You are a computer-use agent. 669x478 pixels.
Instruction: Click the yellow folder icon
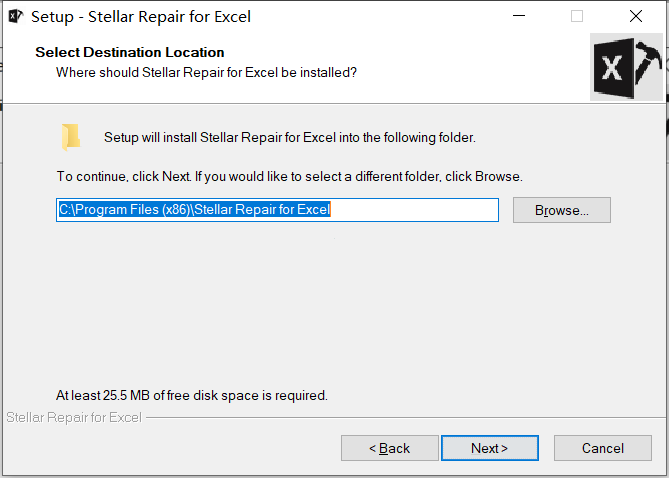click(71, 137)
